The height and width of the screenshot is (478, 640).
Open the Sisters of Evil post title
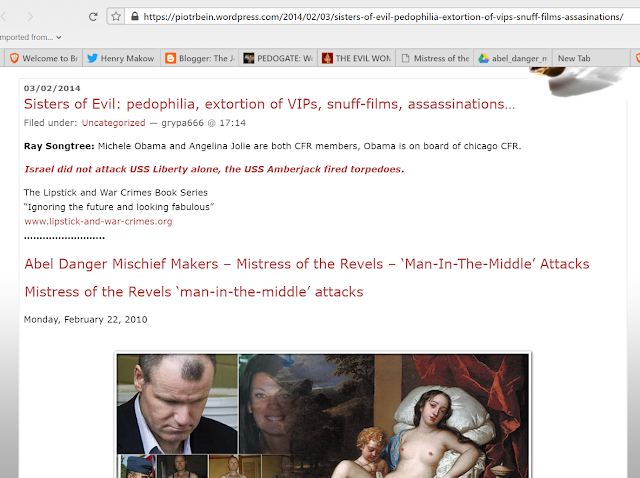(x=269, y=104)
